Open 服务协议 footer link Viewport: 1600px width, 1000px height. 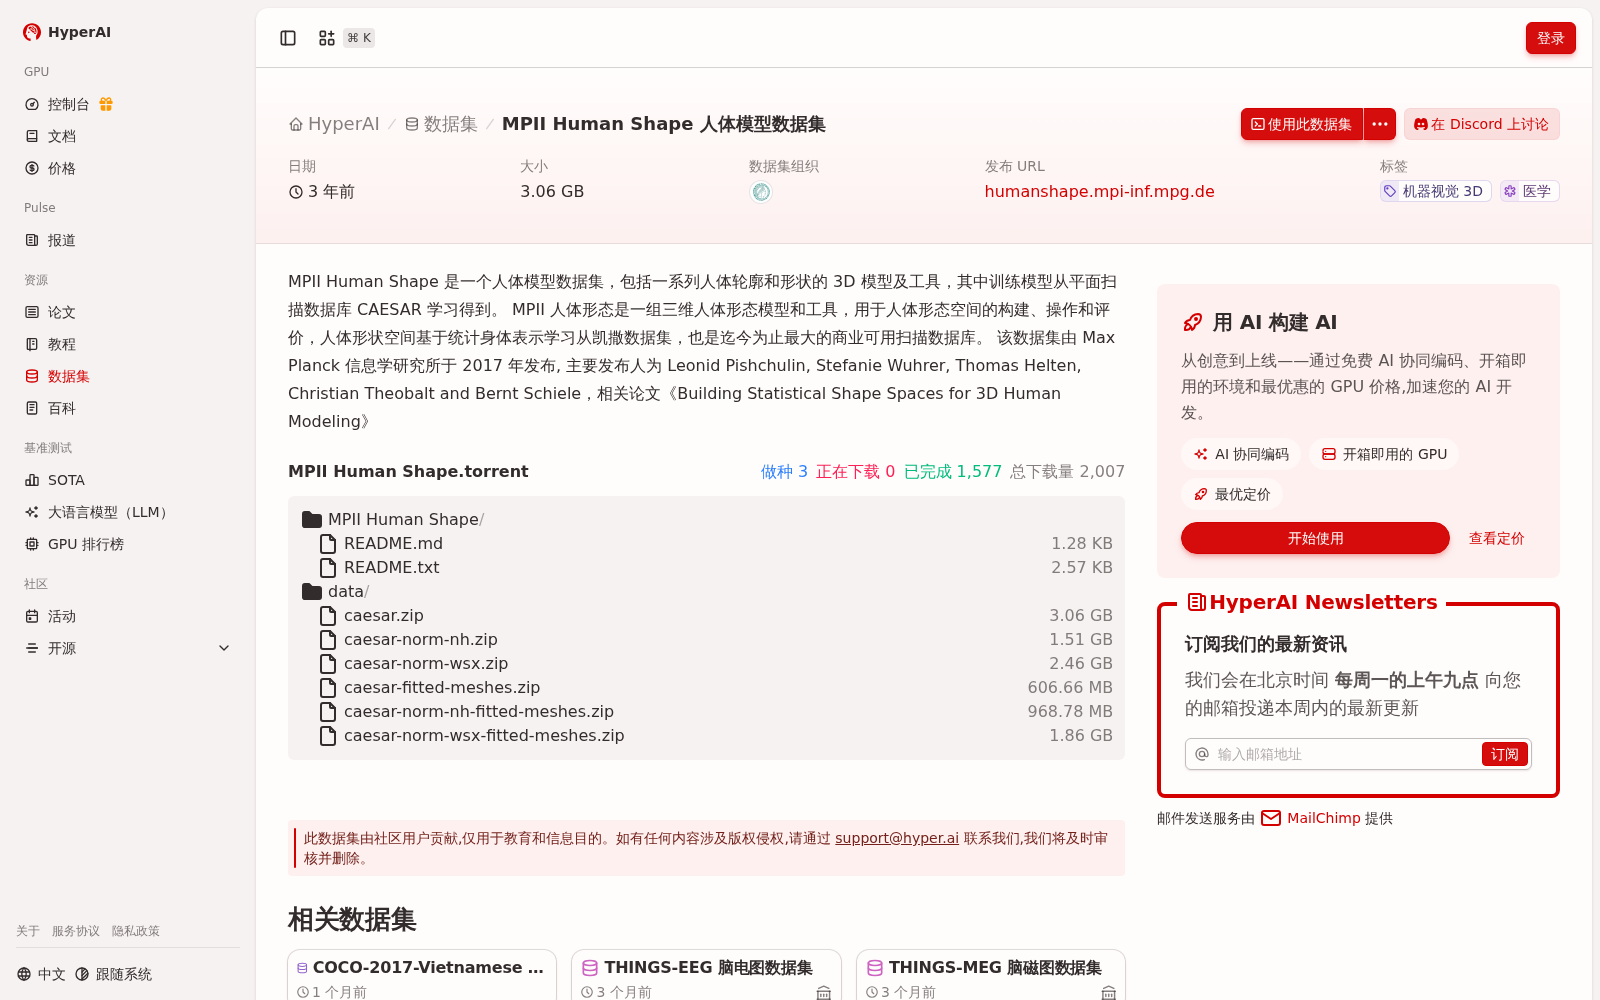point(76,931)
